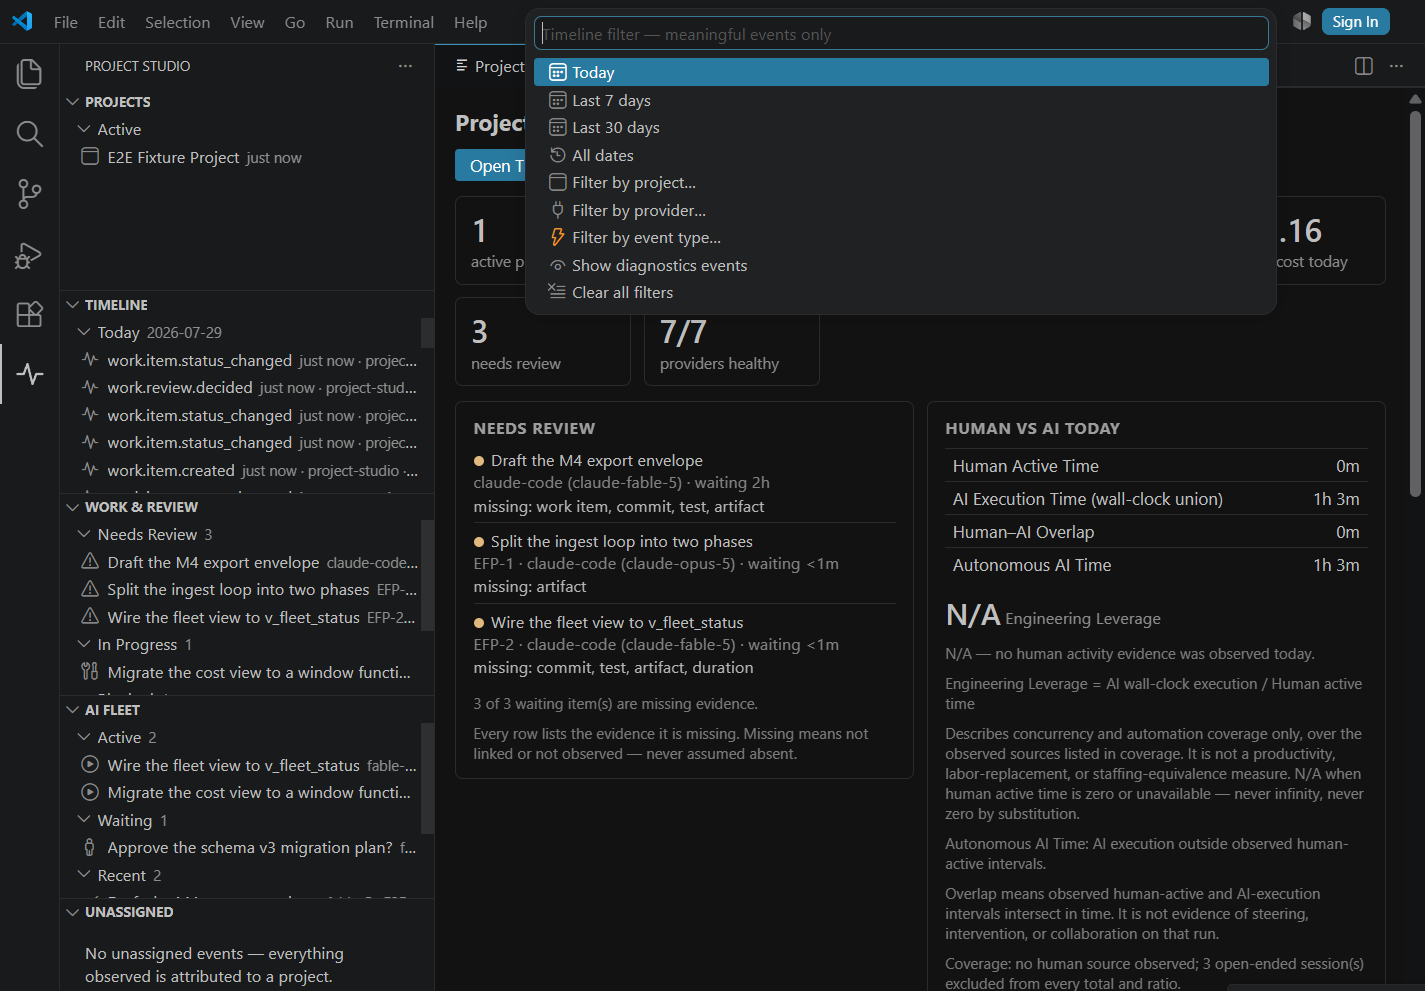
Task: Click clear icon beside Clear all filters
Action: point(557,292)
